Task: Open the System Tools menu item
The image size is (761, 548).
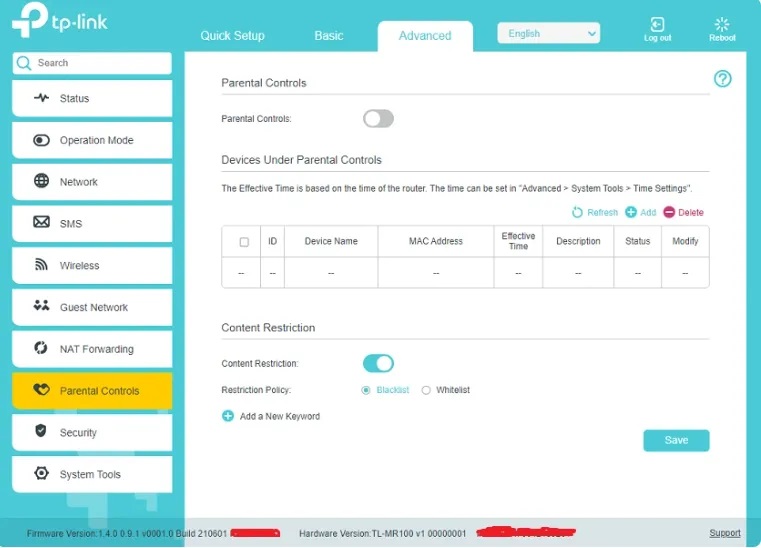Action: (x=92, y=474)
